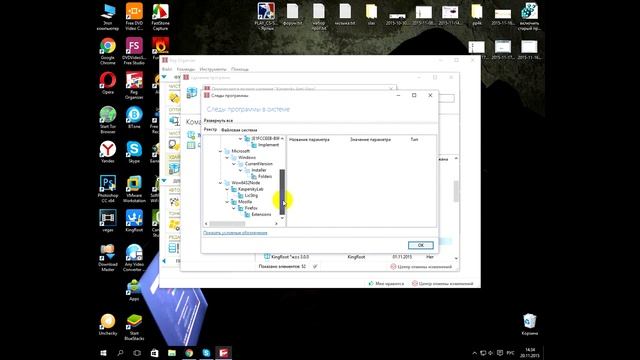Open DVDVideoSoft Free Studio shortcut
Screen dimensions: 640x360
pos(134,51)
